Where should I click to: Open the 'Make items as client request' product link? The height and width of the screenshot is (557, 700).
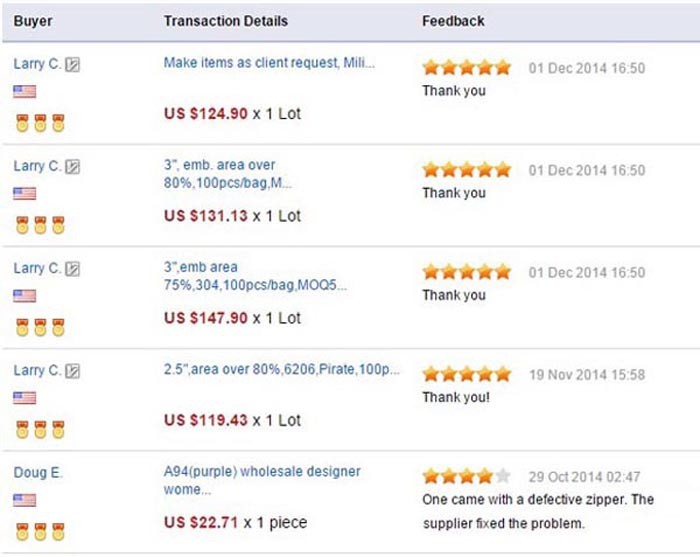pyautogui.click(x=269, y=63)
